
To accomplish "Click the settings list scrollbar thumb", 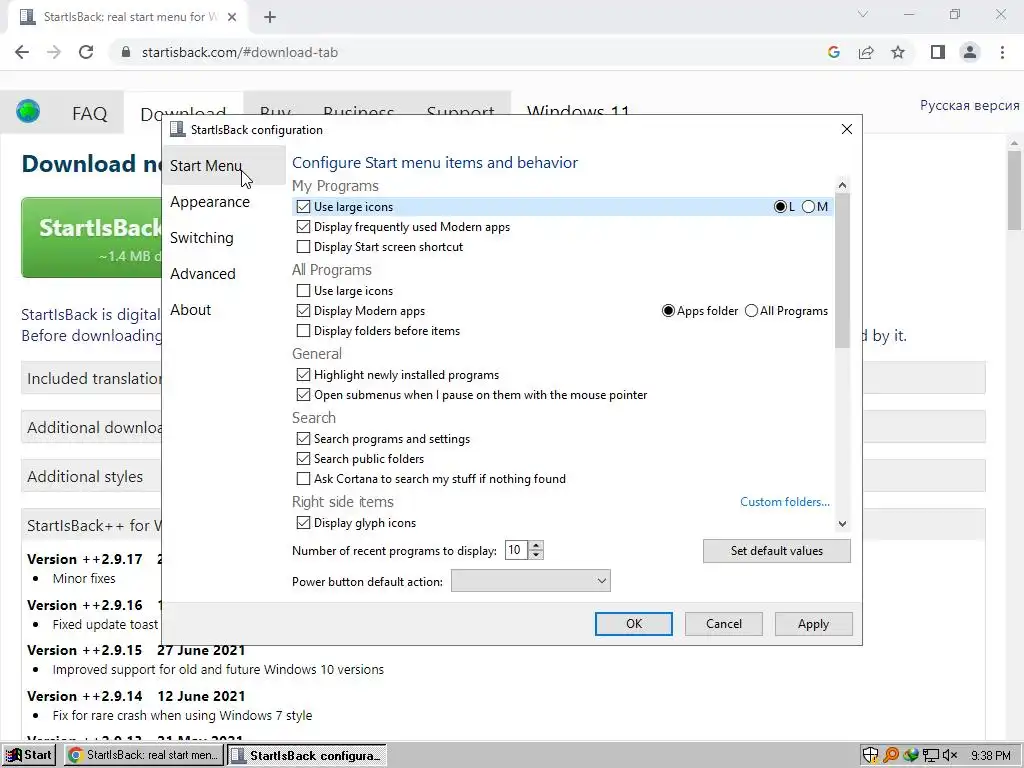I will coord(842,270).
